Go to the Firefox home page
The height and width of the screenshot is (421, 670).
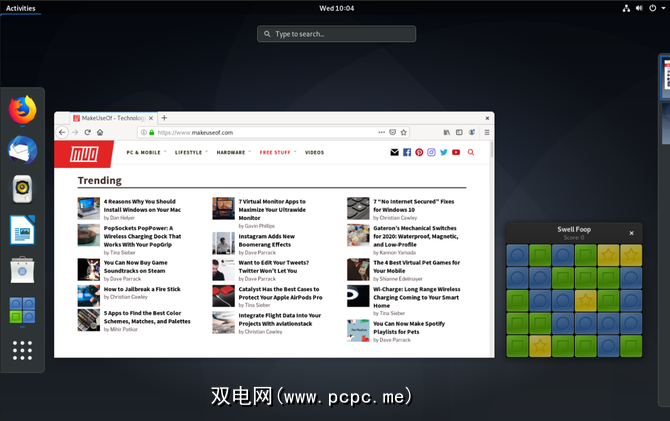click(x=100, y=132)
